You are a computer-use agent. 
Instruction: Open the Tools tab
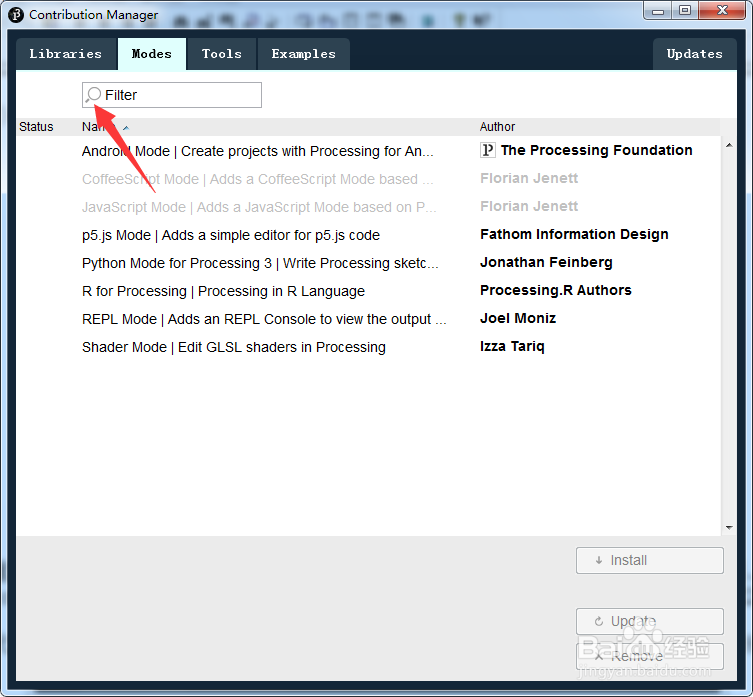click(222, 54)
